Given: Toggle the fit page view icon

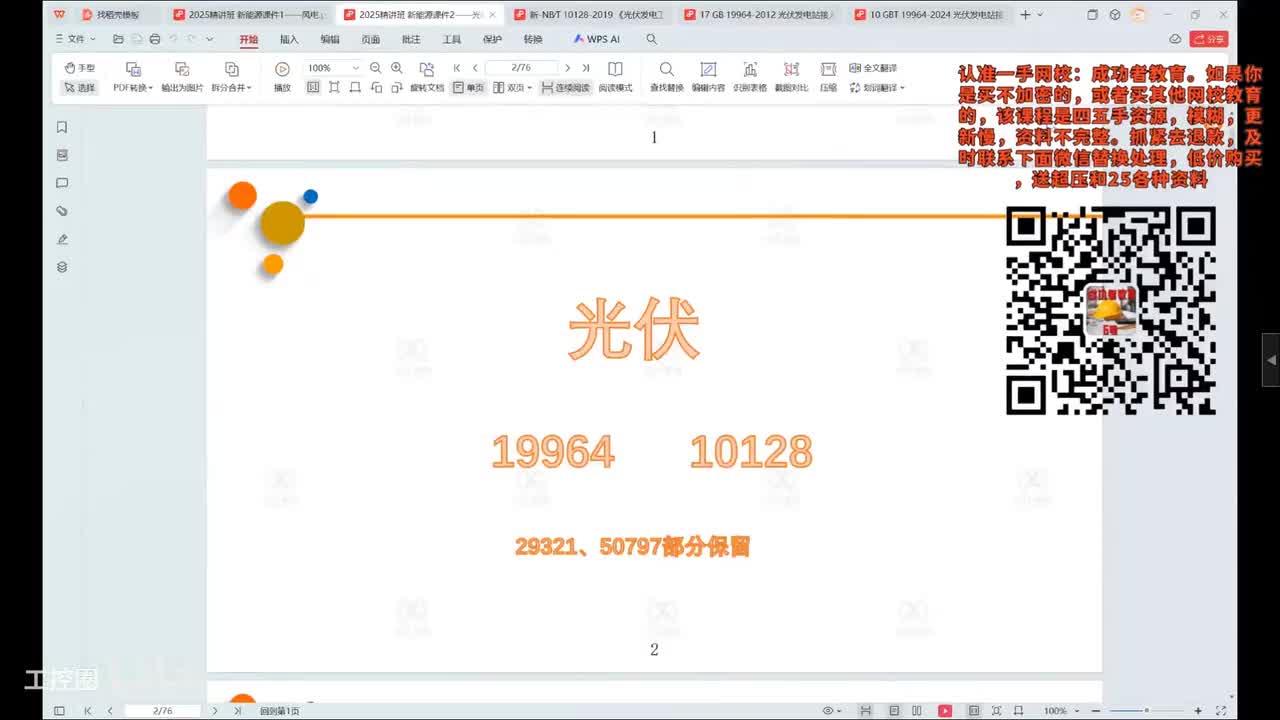Looking at the screenshot, I should point(334,88).
